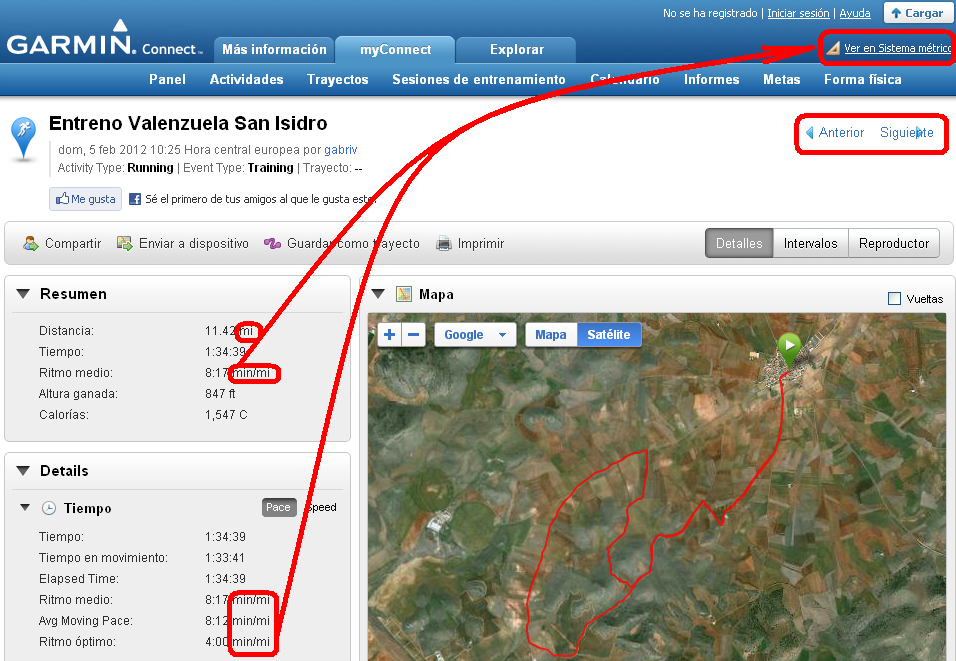This screenshot has width=956, height=661.
Task: Click the Guardar como trayecto icon
Action: coord(272,243)
